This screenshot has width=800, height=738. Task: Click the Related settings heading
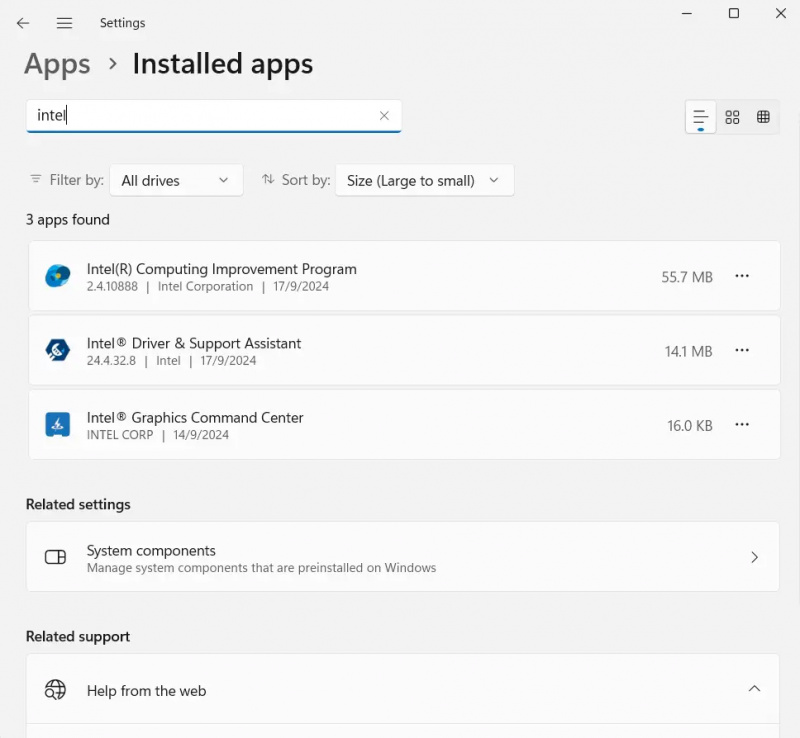point(78,505)
